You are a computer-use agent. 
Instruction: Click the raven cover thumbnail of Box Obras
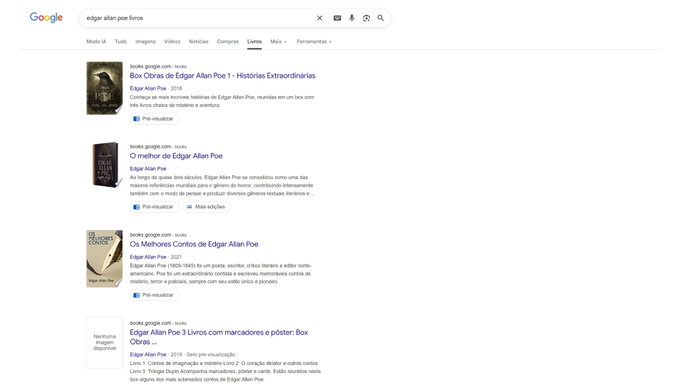105,88
